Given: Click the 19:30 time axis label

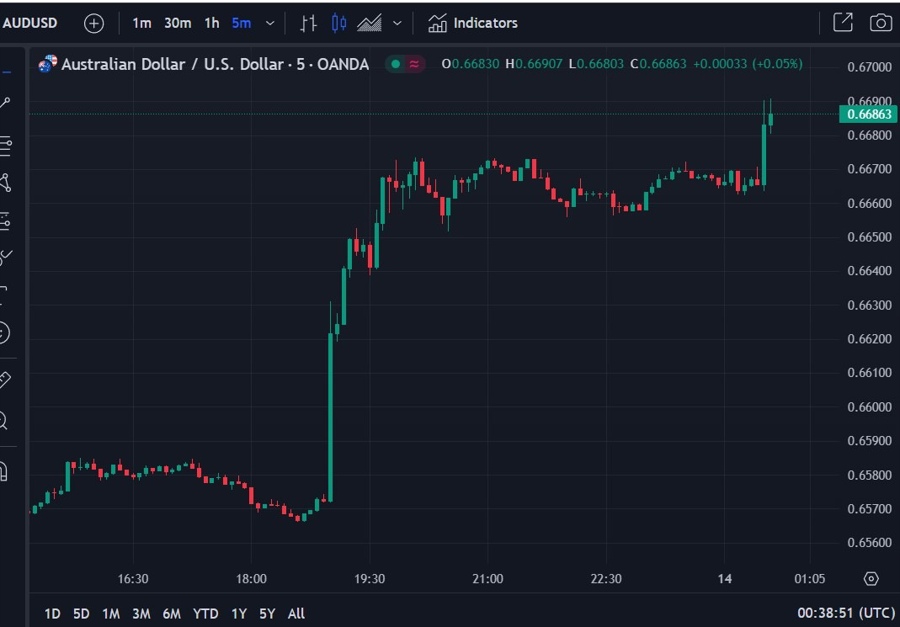Looking at the screenshot, I should click(x=370, y=579).
